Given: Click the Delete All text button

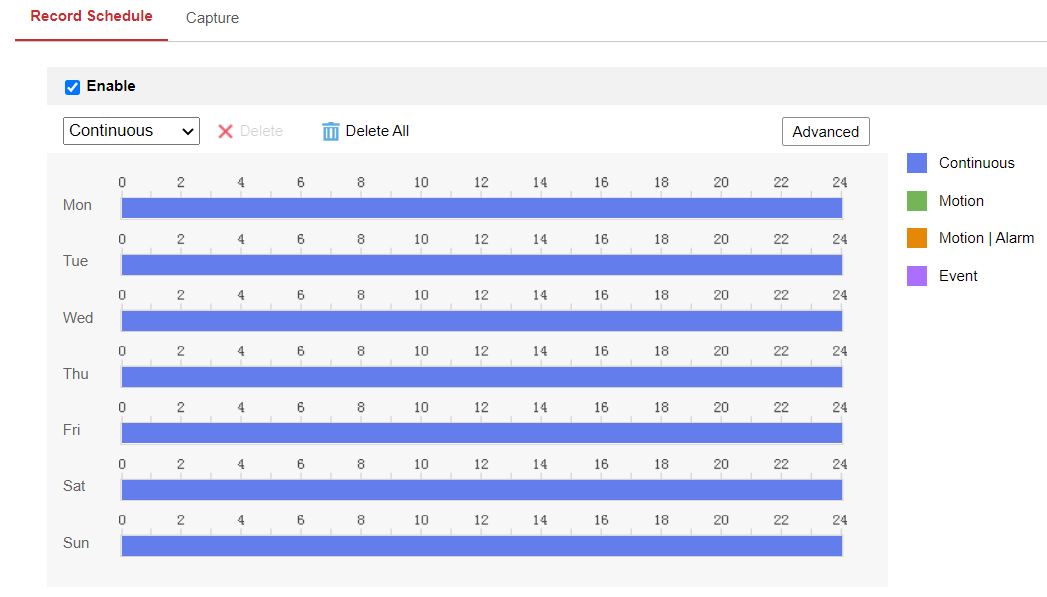Looking at the screenshot, I should 377,131.
